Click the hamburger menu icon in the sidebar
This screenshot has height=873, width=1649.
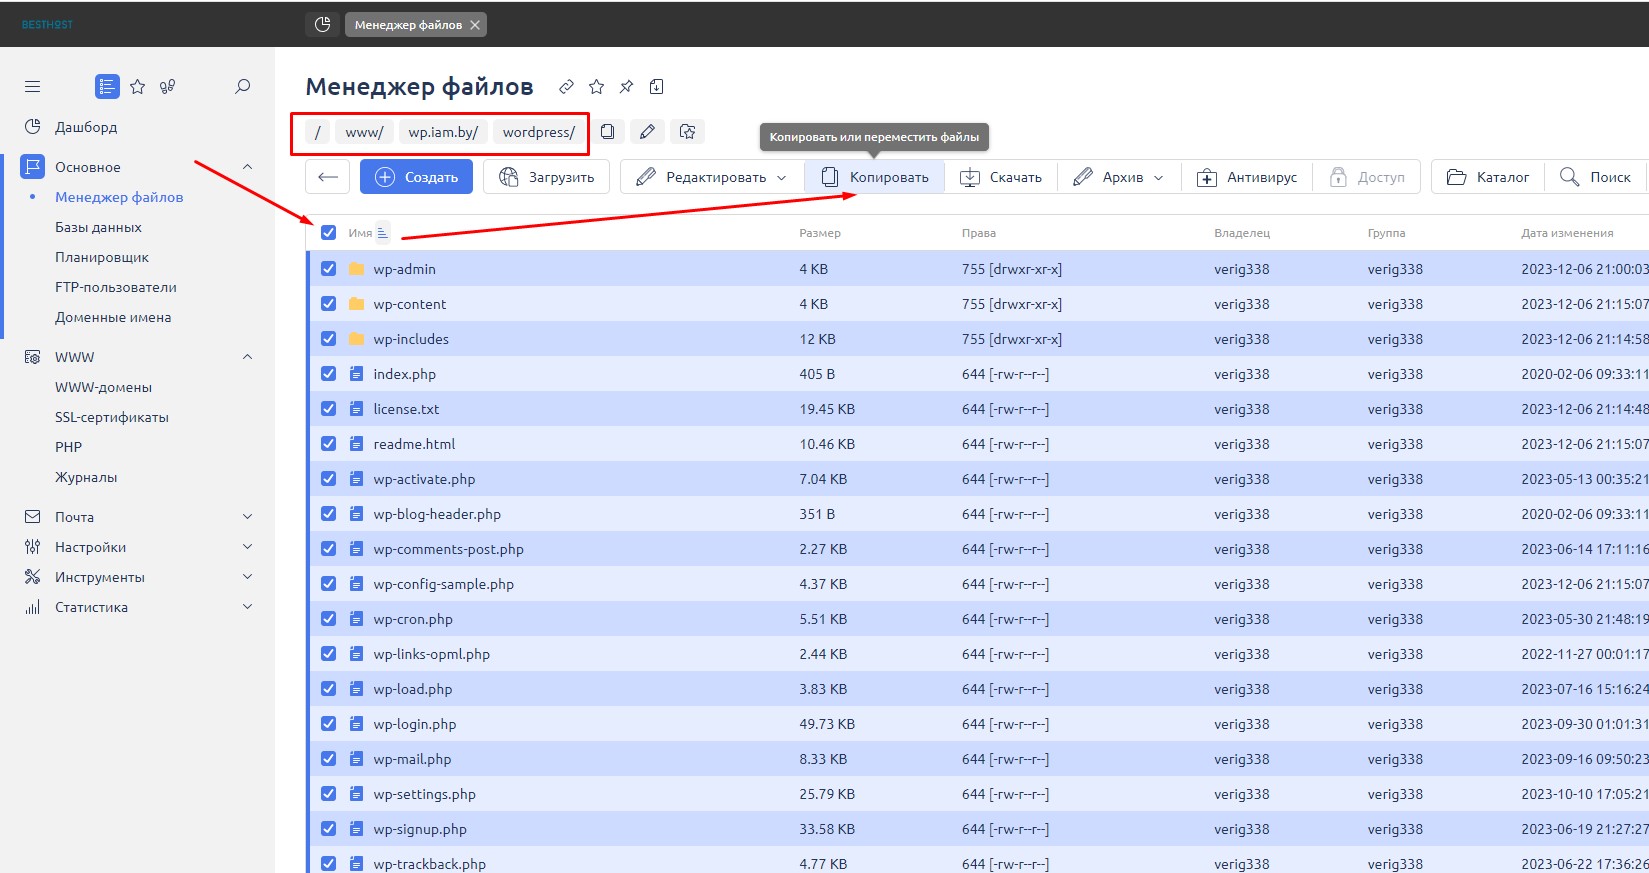pyautogui.click(x=33, y=87)
